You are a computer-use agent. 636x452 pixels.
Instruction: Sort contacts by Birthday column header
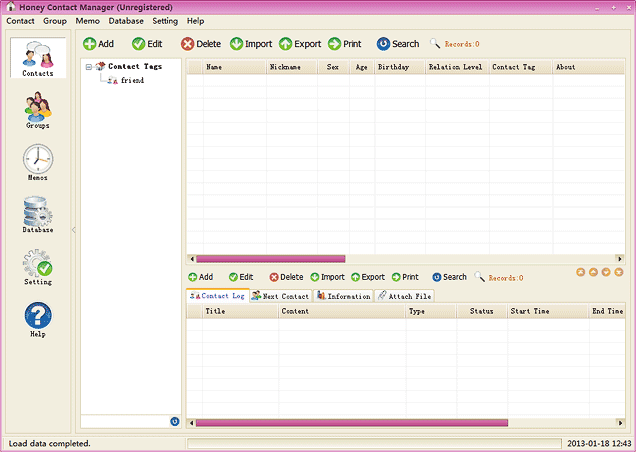(400, 67)
